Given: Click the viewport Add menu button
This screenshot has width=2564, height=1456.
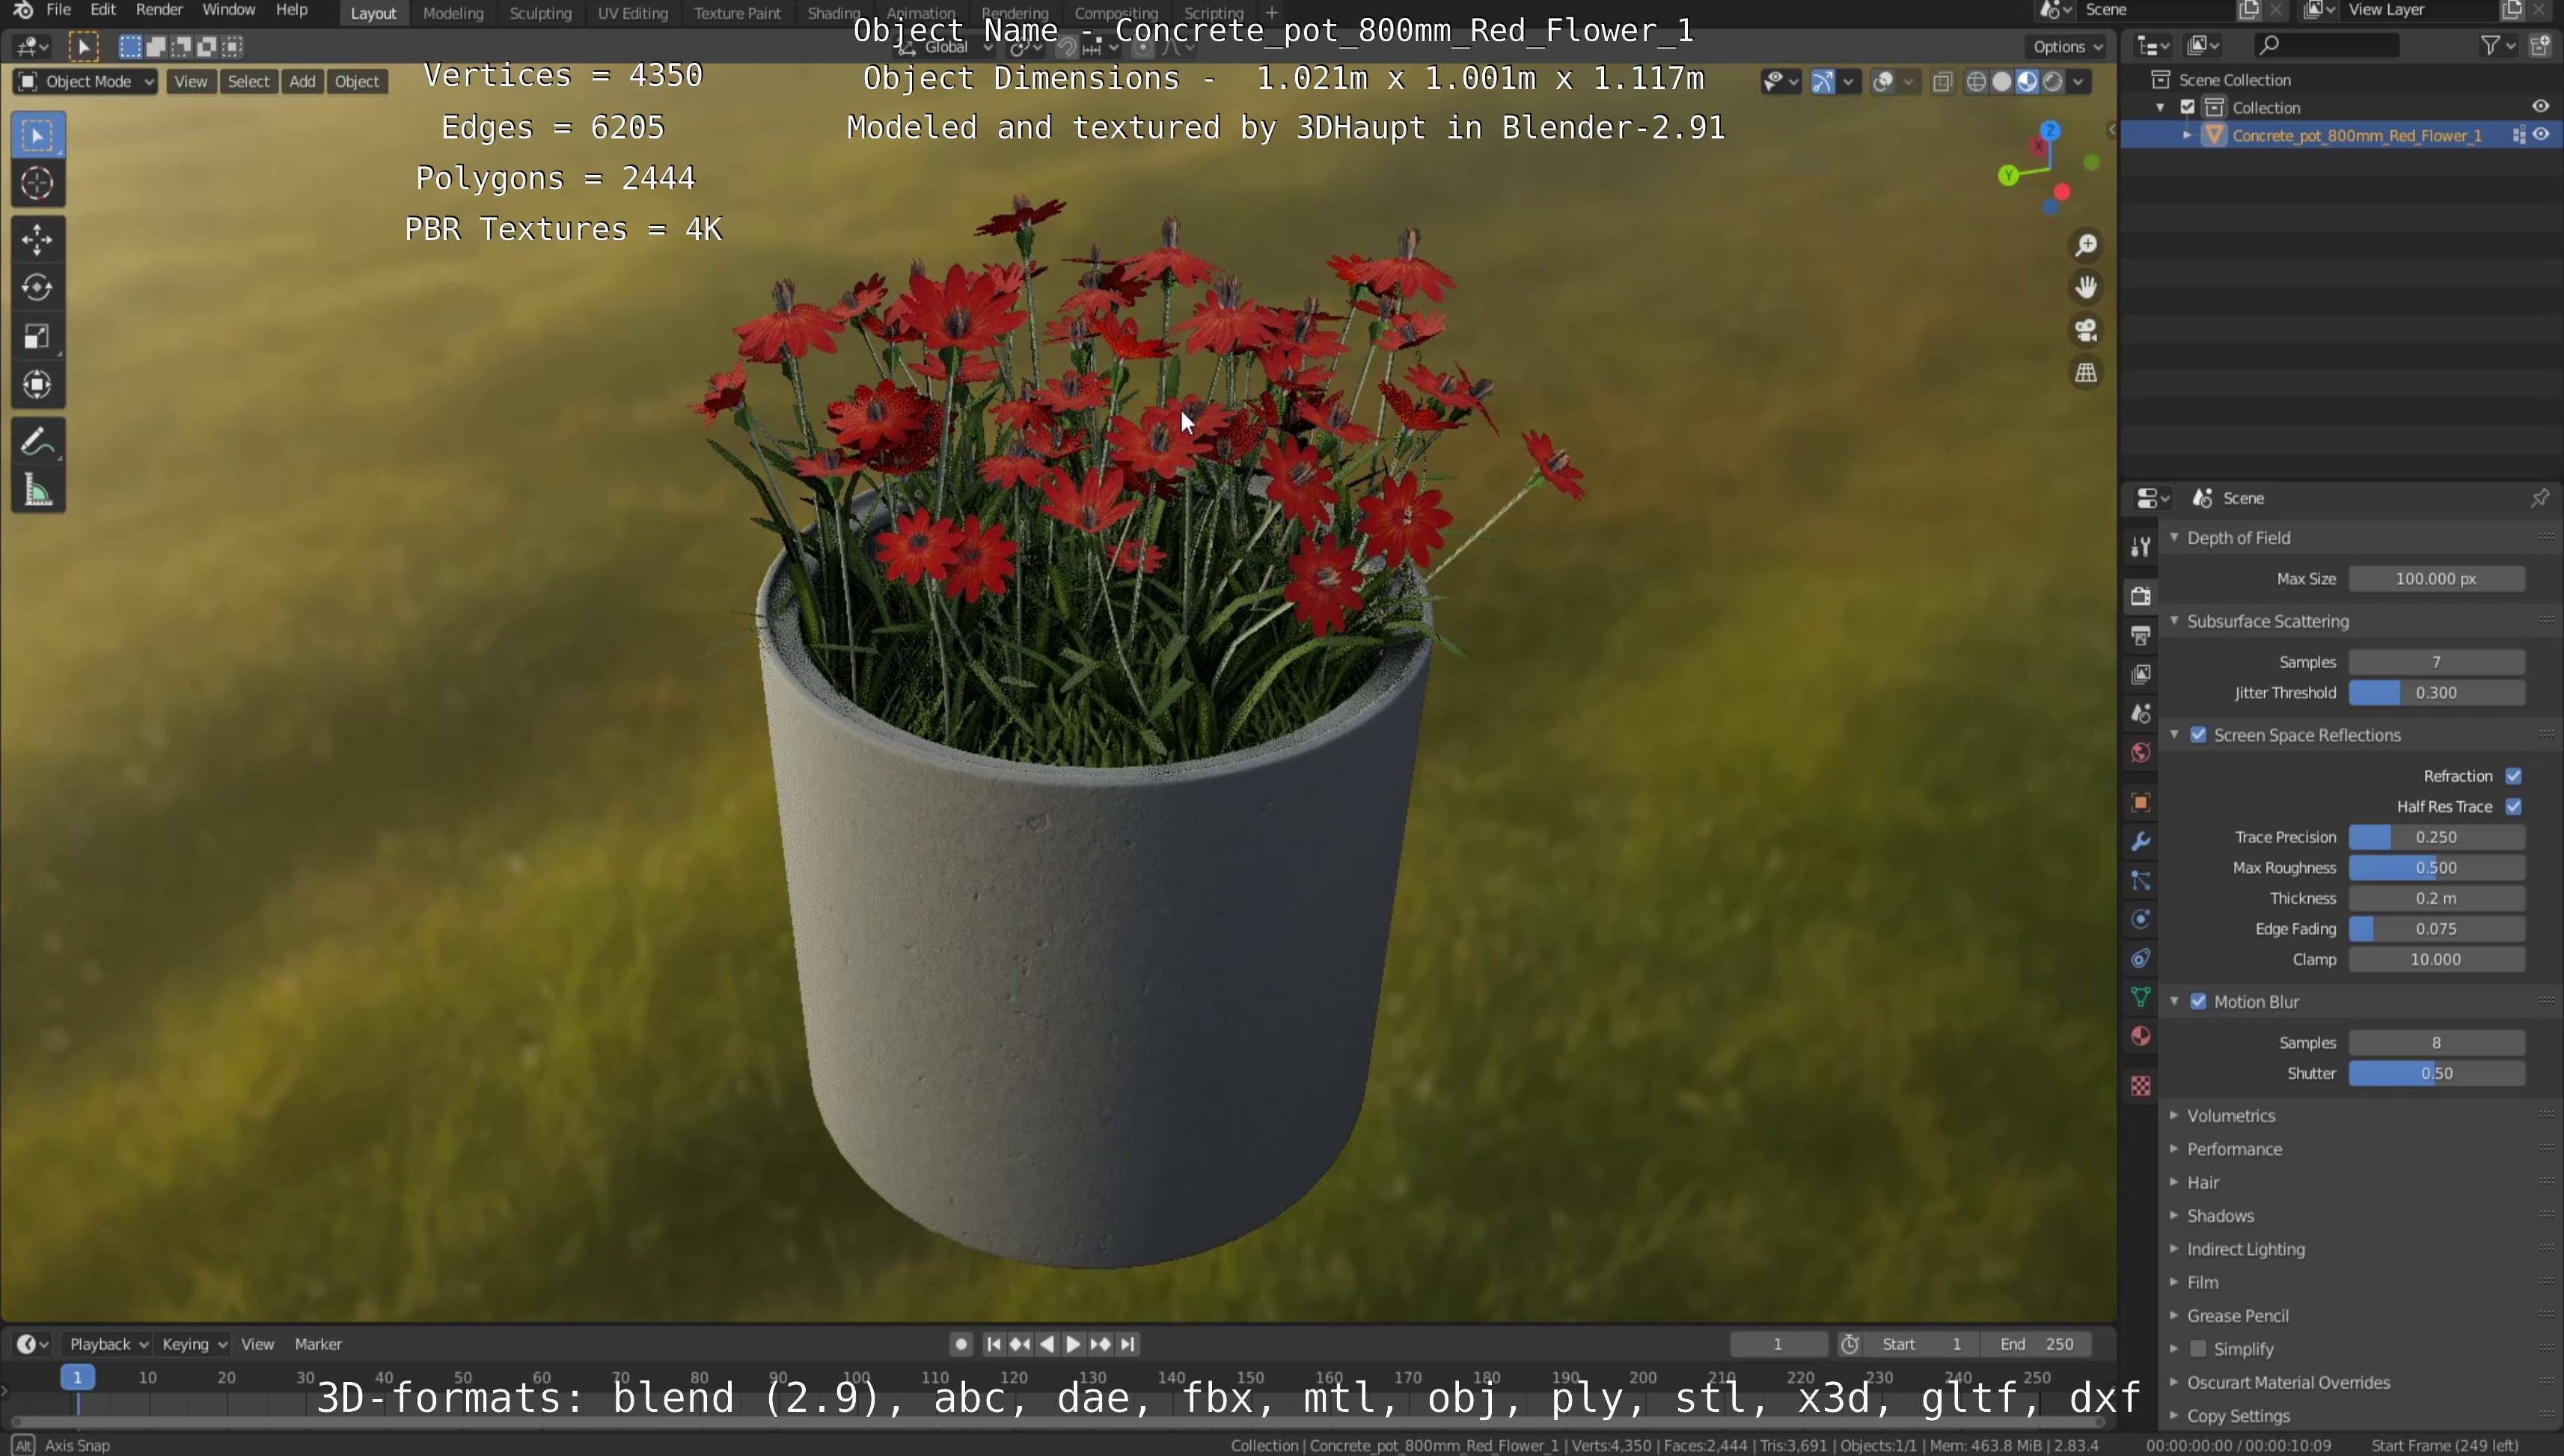Looking at the screenshot, I should point(302,82).
